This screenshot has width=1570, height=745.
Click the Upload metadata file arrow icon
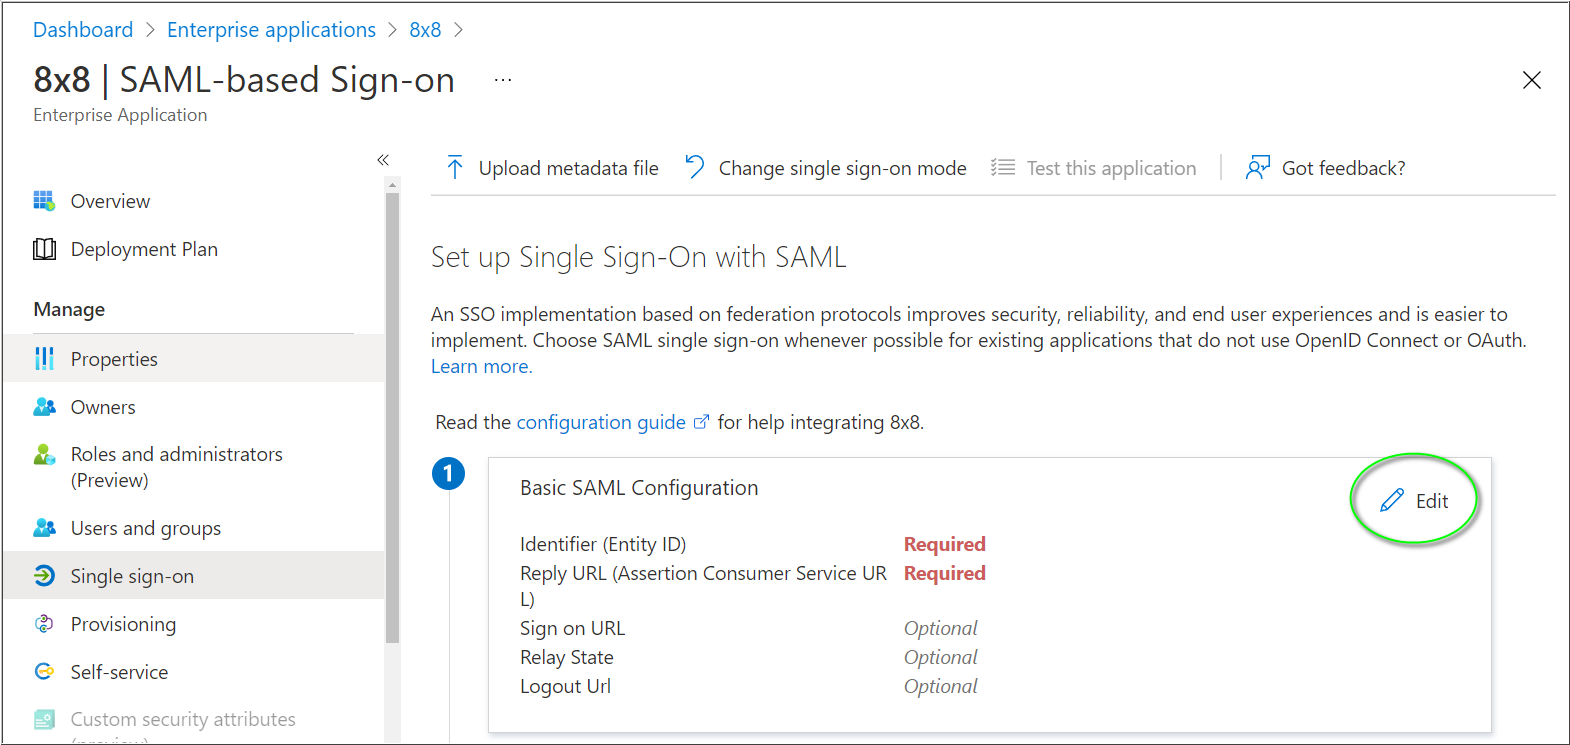[x=455, y=168]
